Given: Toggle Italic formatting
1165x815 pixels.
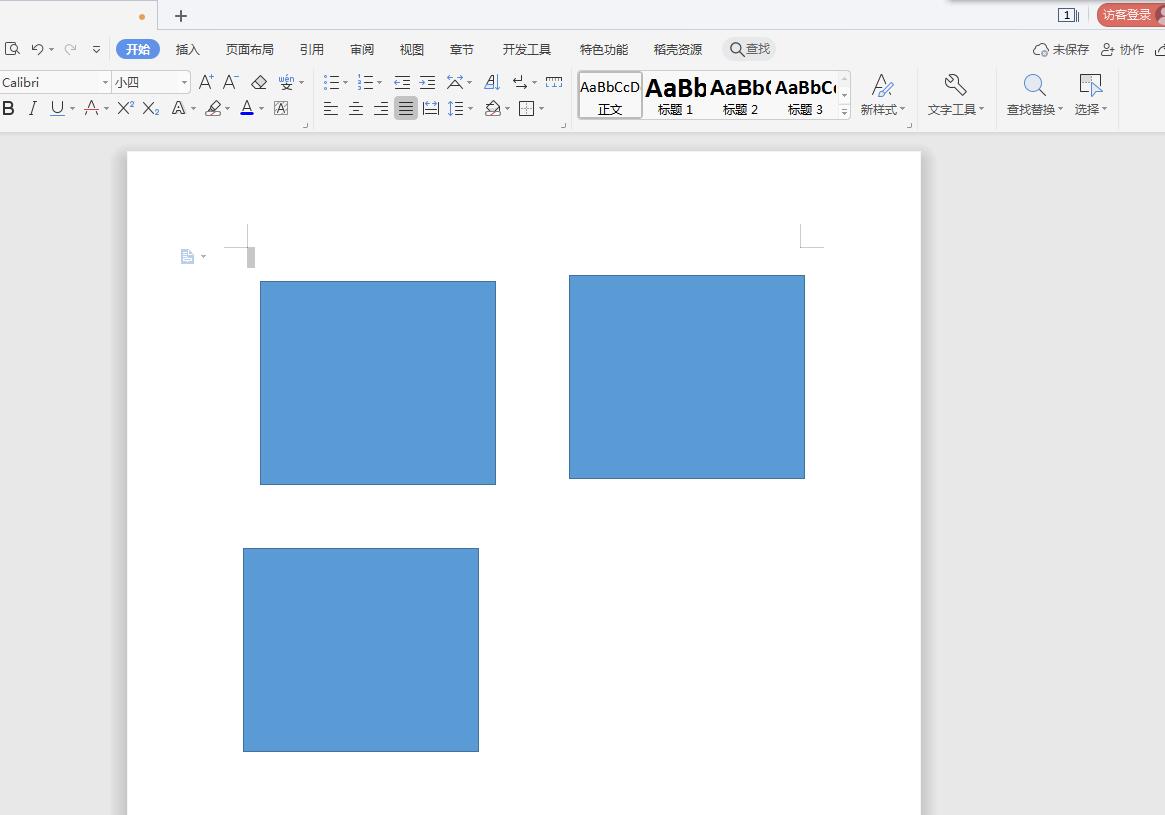Looking at the screenshot, I should pyautogui.click(x=32, y=108).
